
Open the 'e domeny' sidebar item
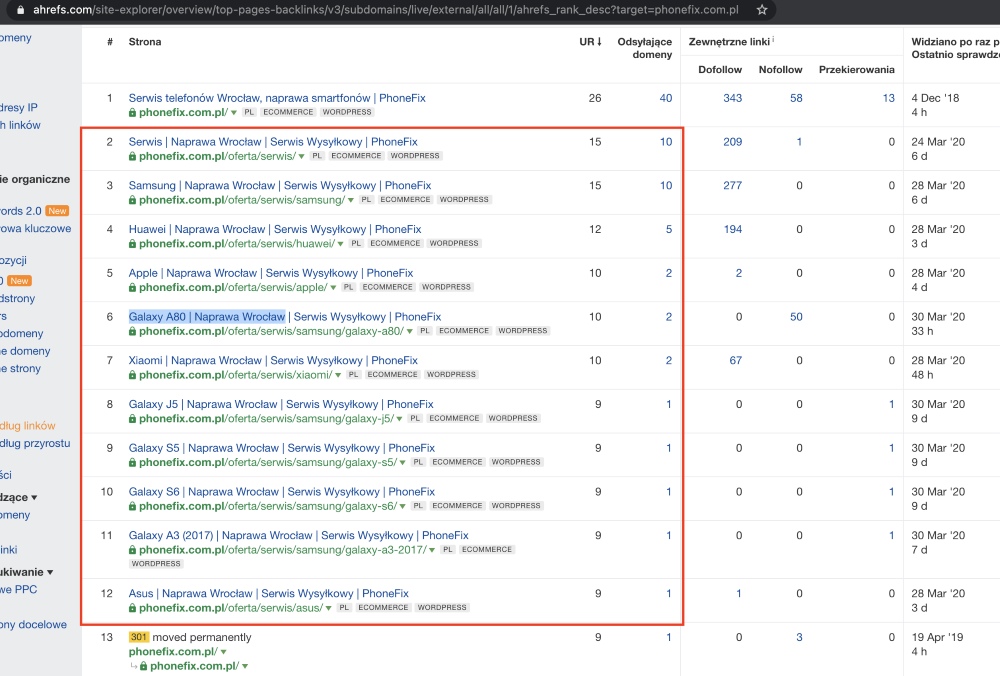[26, 351]
